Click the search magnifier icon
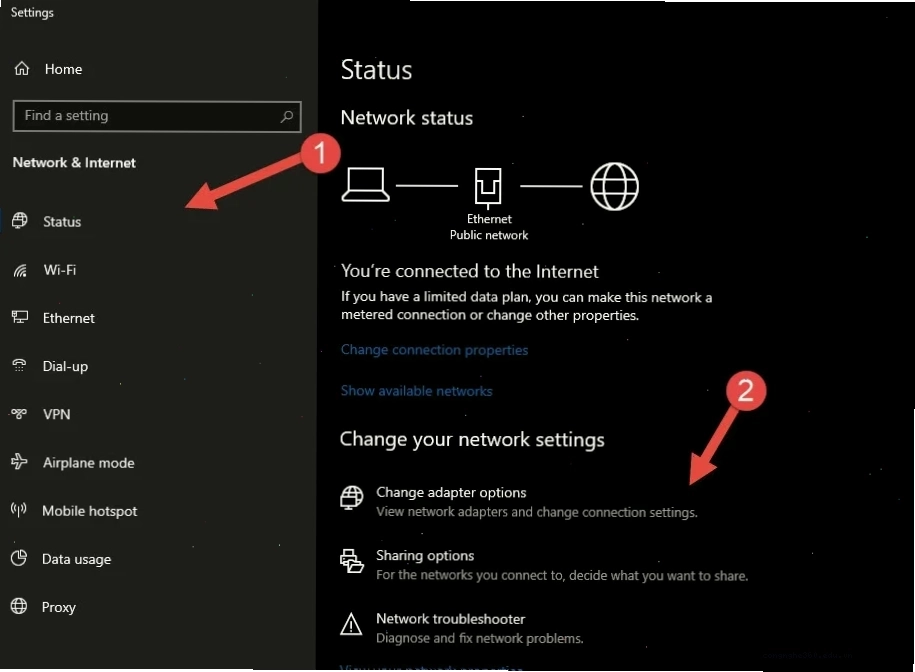 (x=287, y=116)
